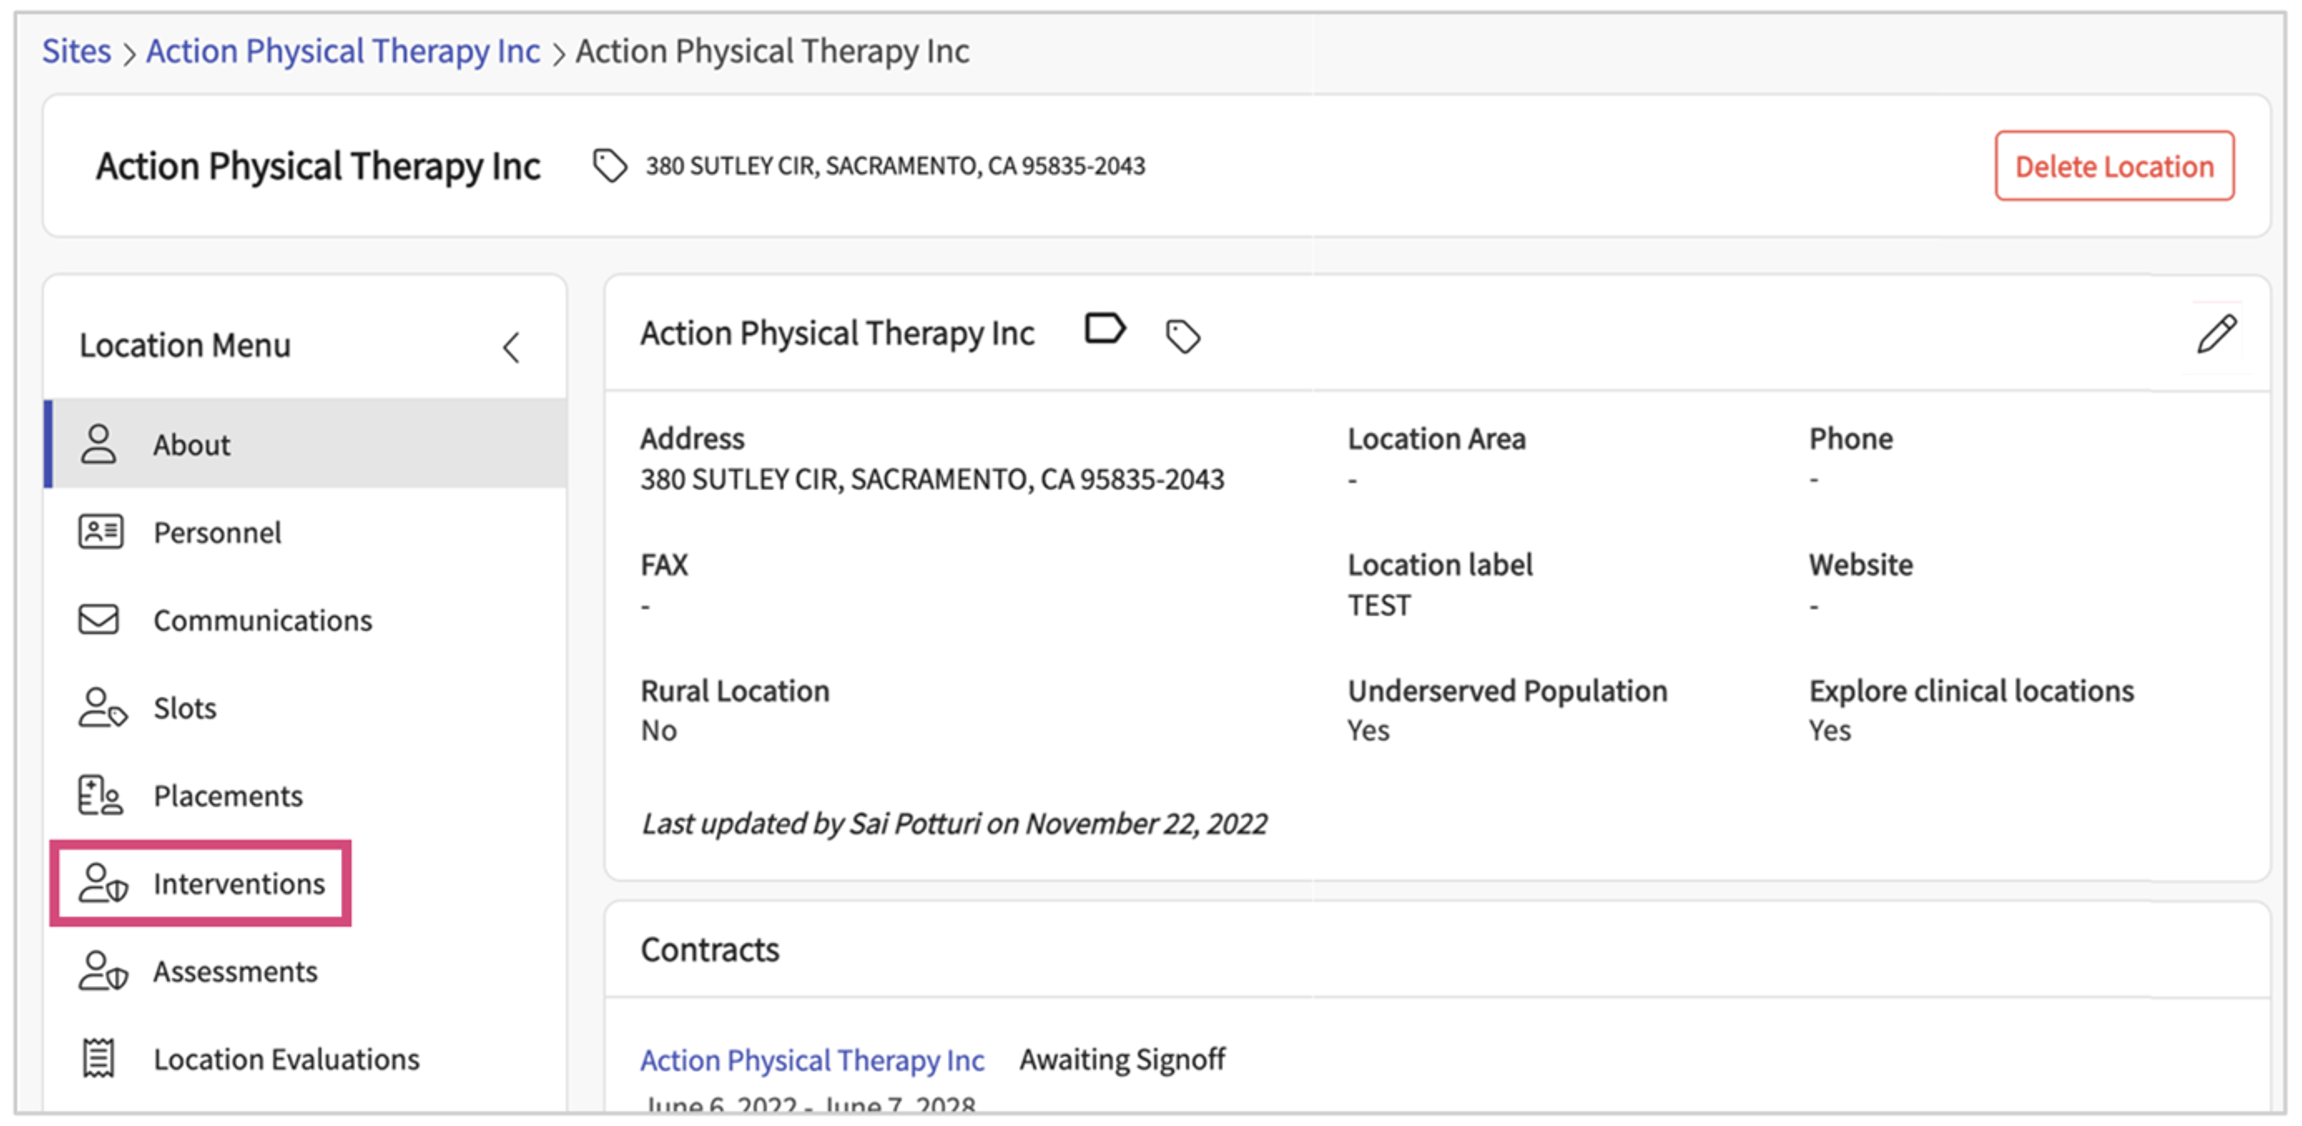The width and height of the screenshot is (2302, 1126).
Task: Edit location details with pencil icon
Action: point(2216,334)
